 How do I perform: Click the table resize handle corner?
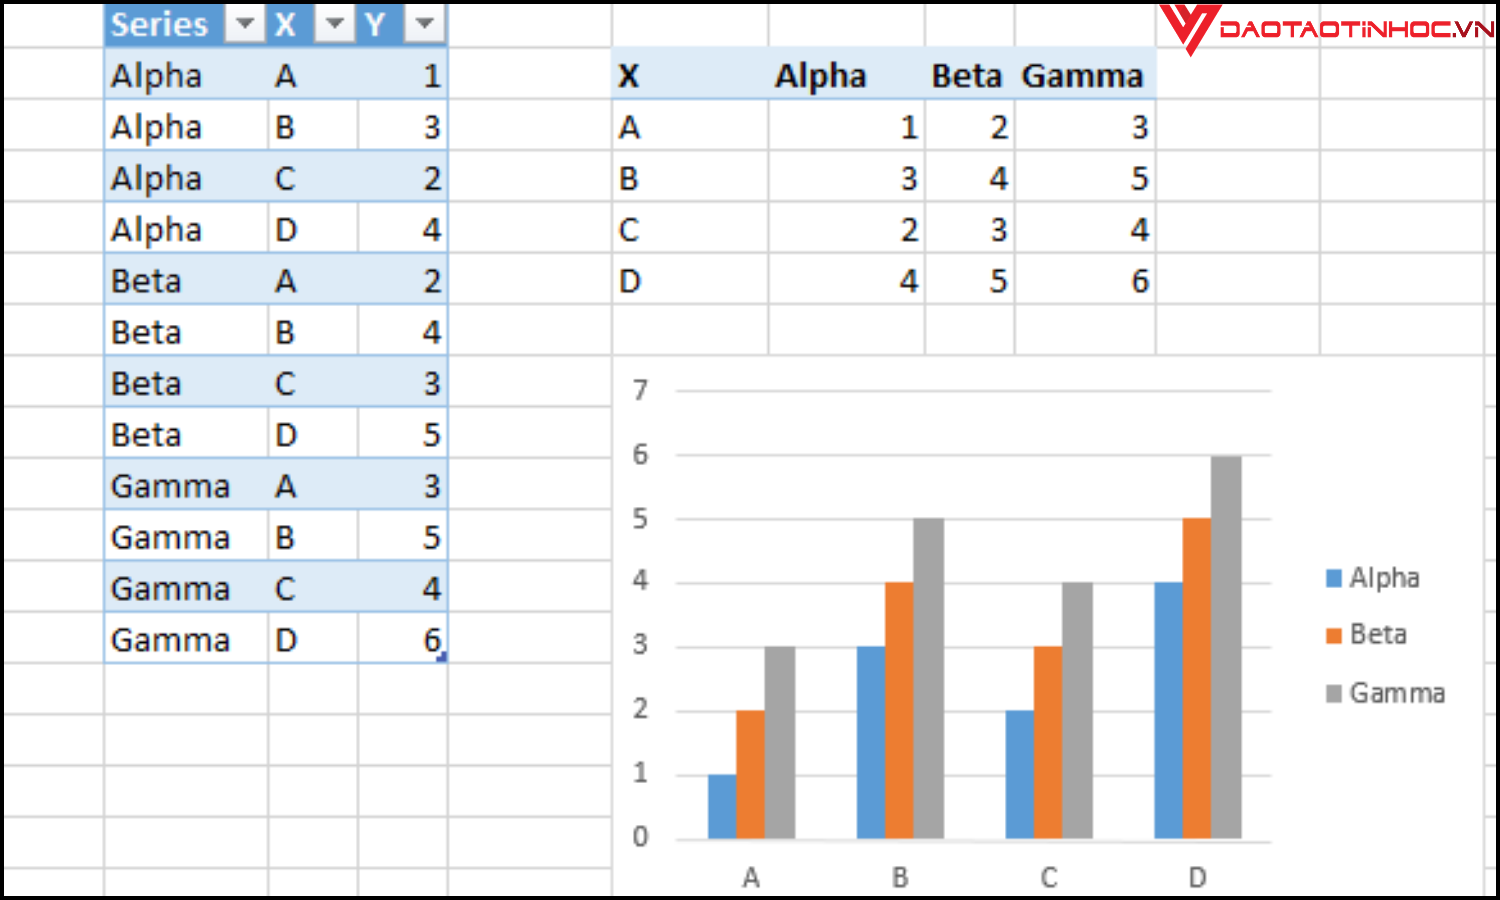442,657
